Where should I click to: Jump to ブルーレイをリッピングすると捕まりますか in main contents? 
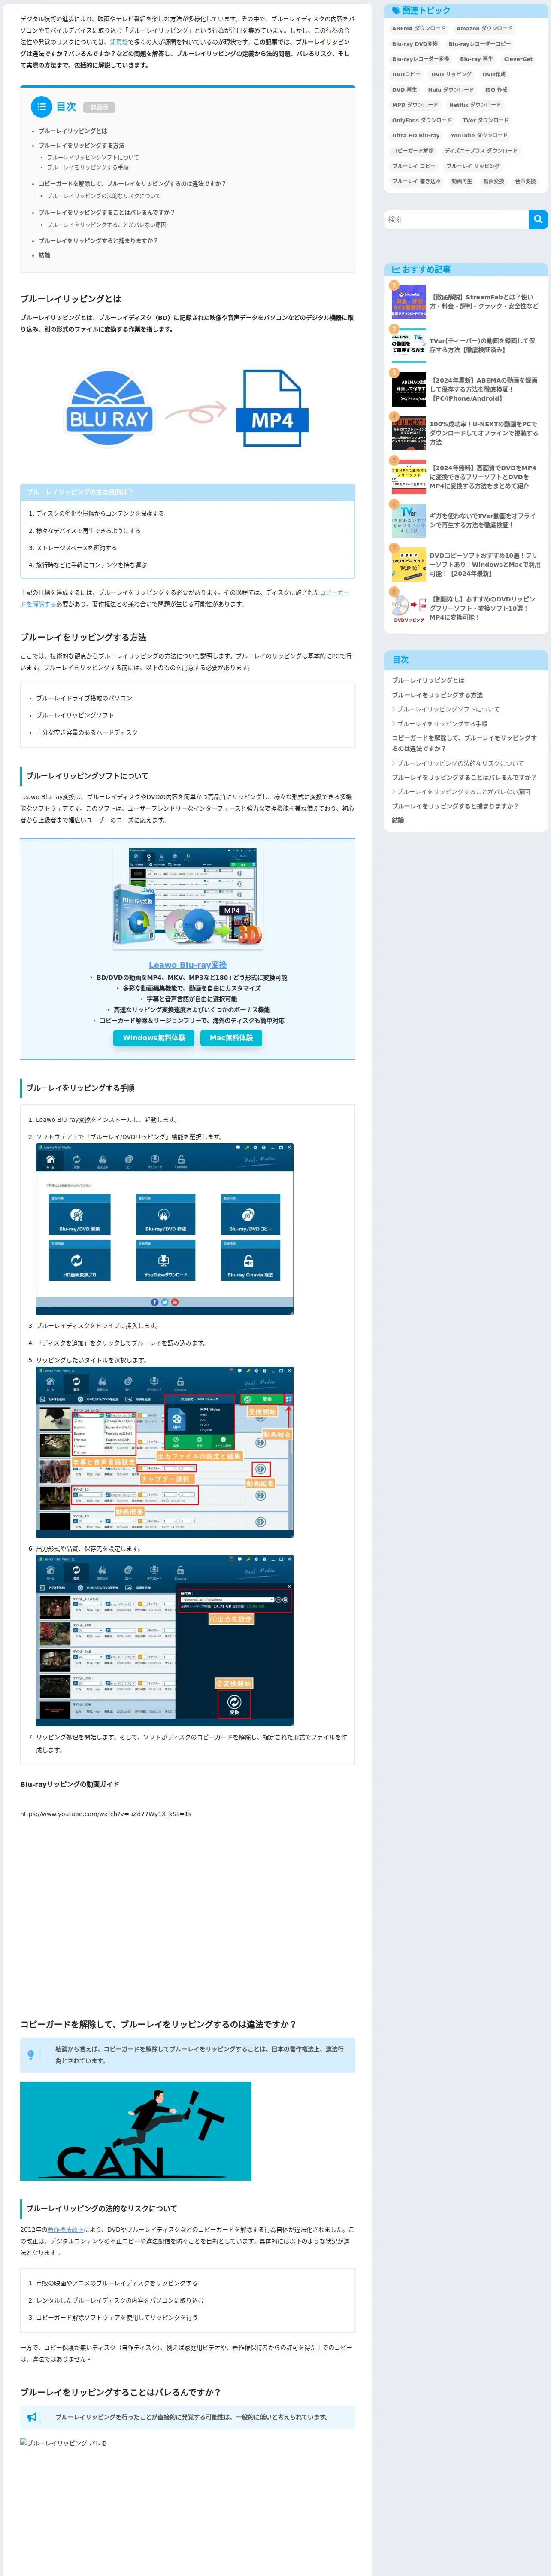(98, 241)
